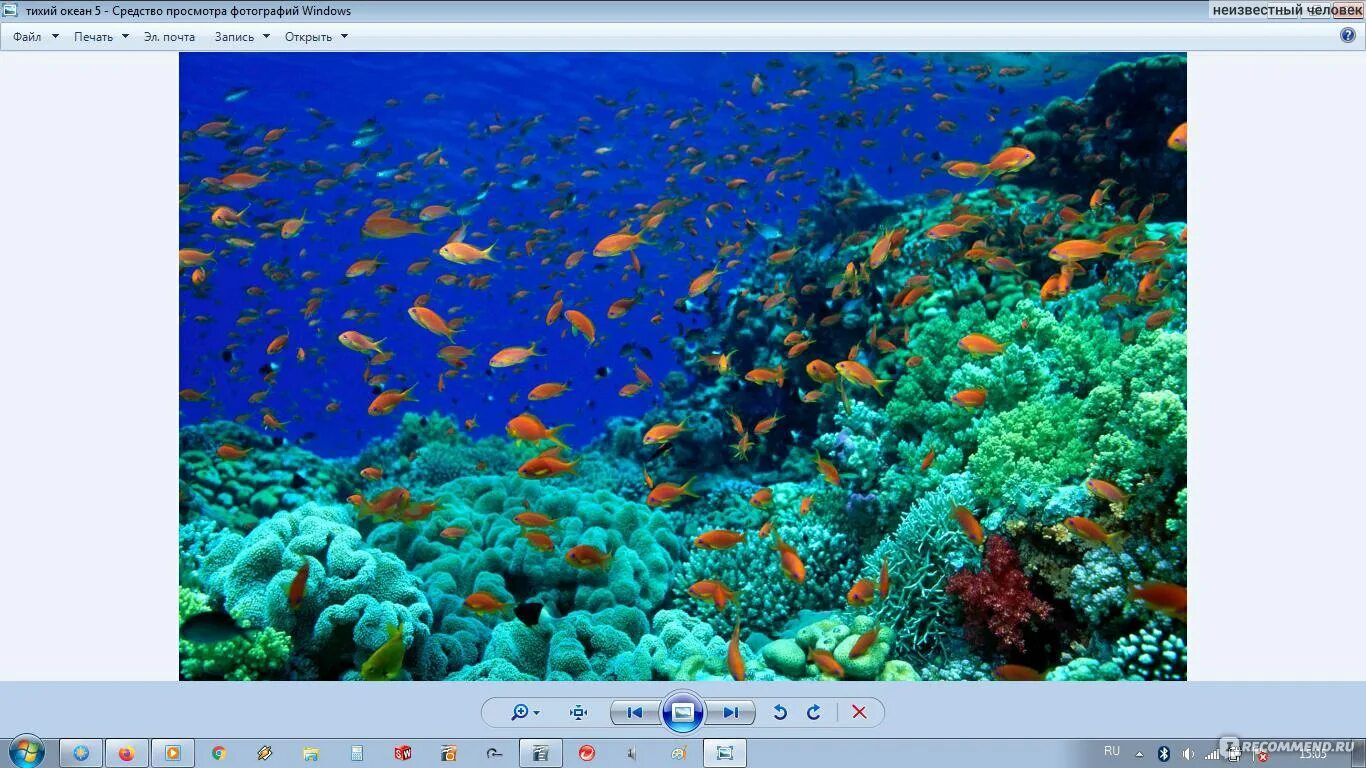Open the SolidWorks red taskbar icon
The height and width of the screenshot is (768, 1366).
click(403, 753)
